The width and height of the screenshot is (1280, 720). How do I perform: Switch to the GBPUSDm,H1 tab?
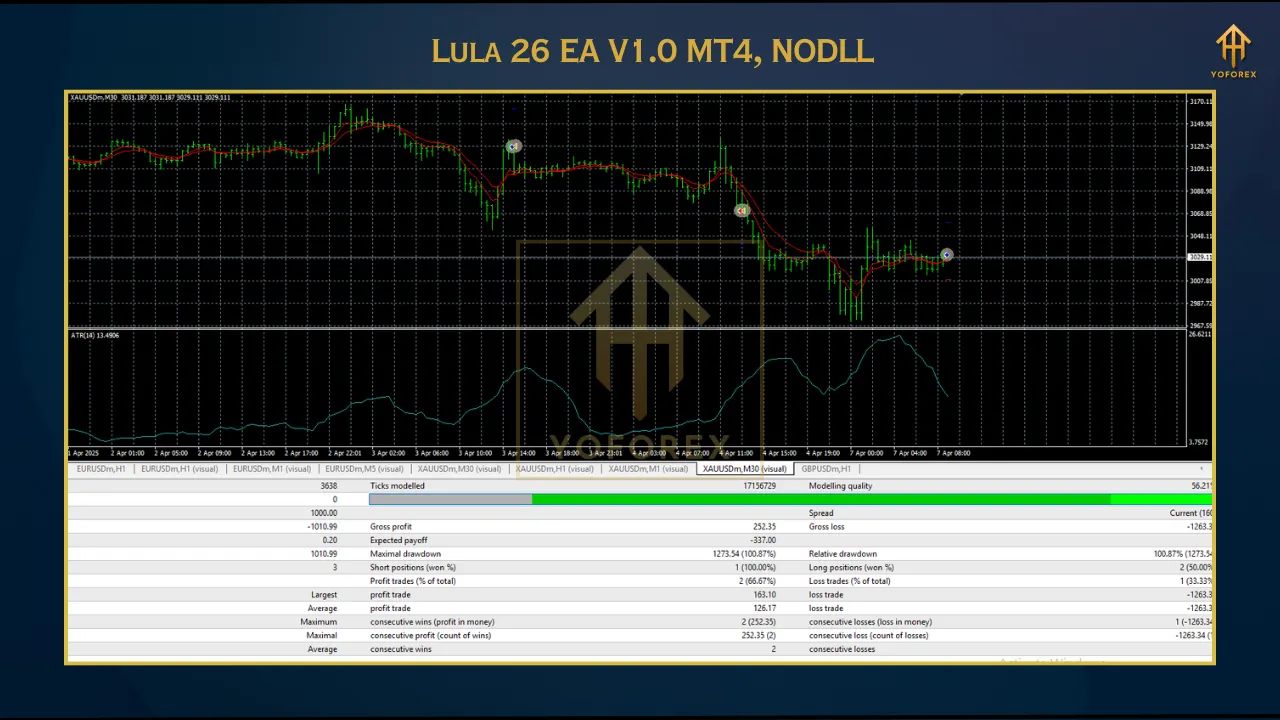(826, 468)
